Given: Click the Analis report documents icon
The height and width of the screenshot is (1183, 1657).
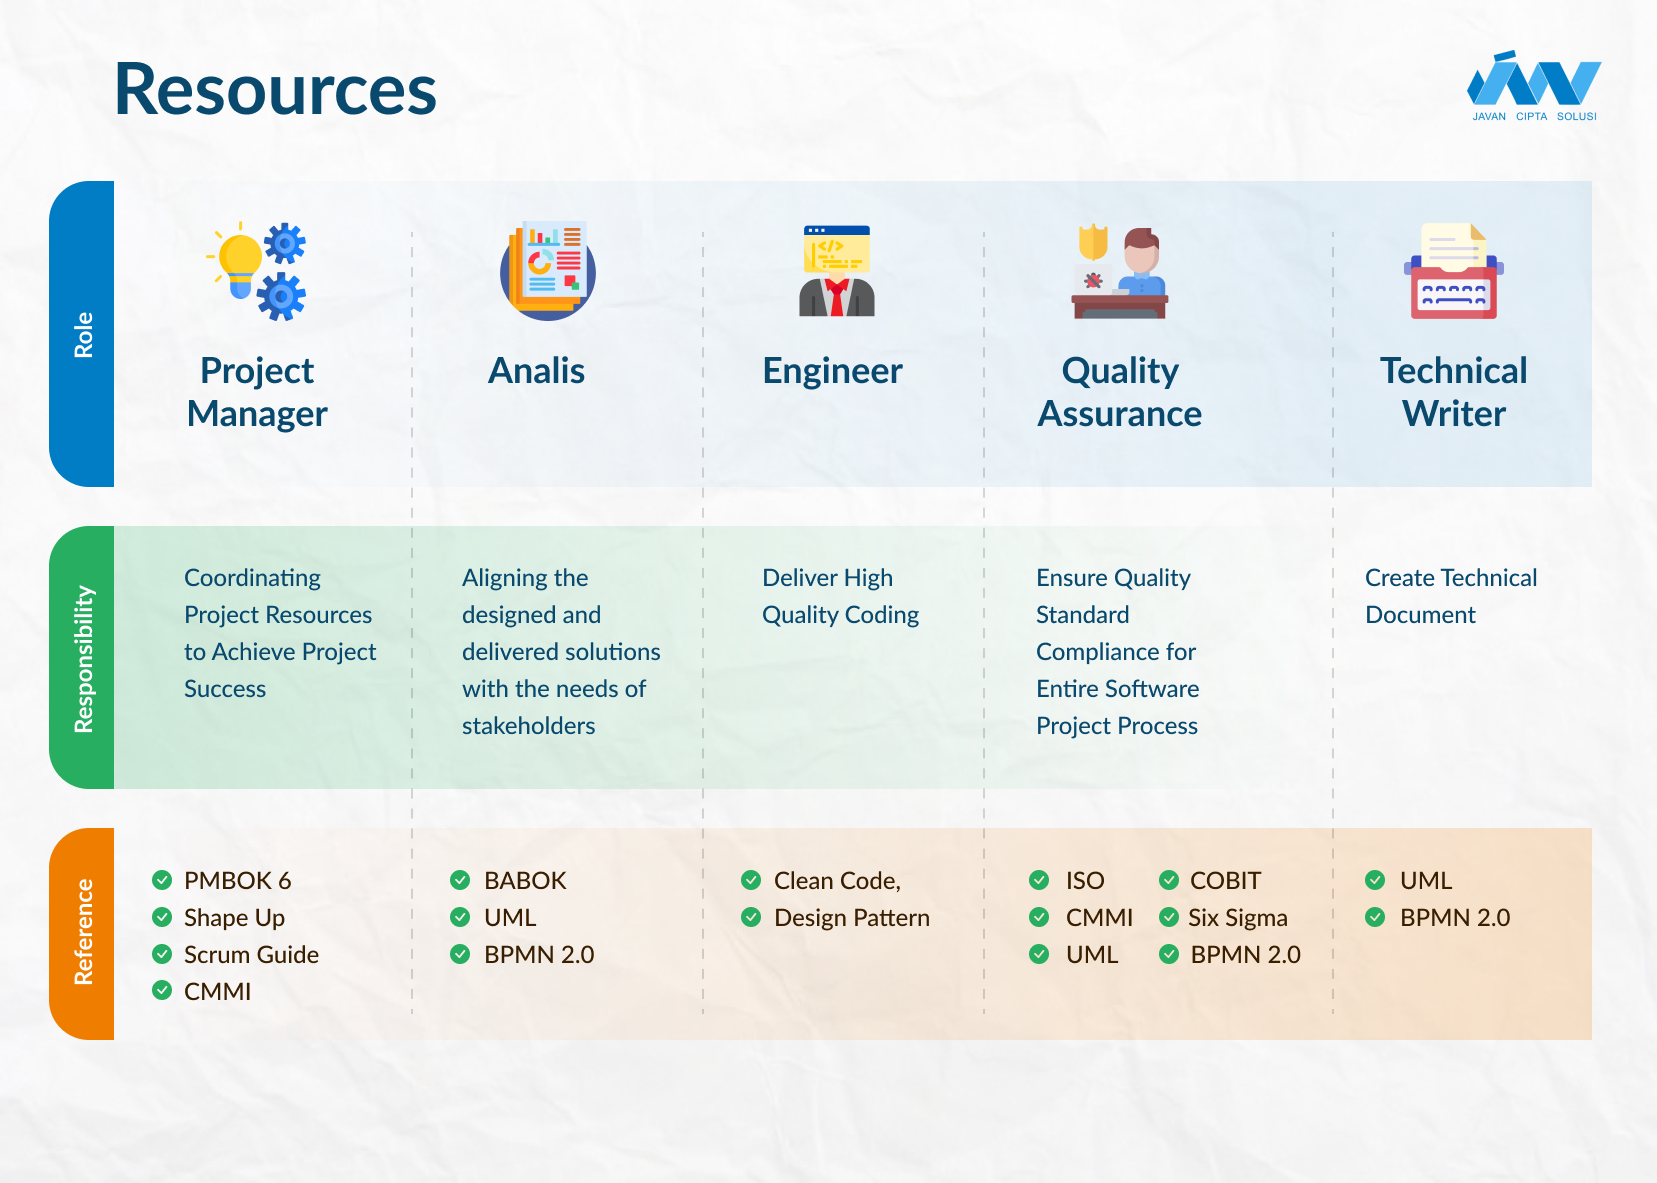Looking at the screenshot, I should [x=547, y=271].
